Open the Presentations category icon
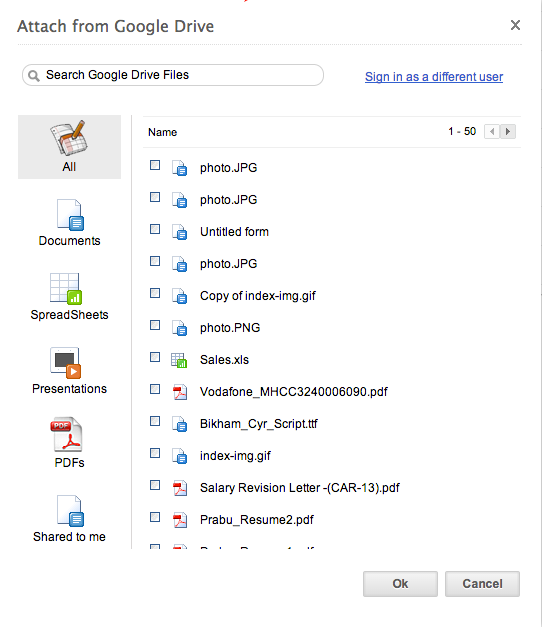The height and width of the screenshot is (627, 542). (66, 363)
